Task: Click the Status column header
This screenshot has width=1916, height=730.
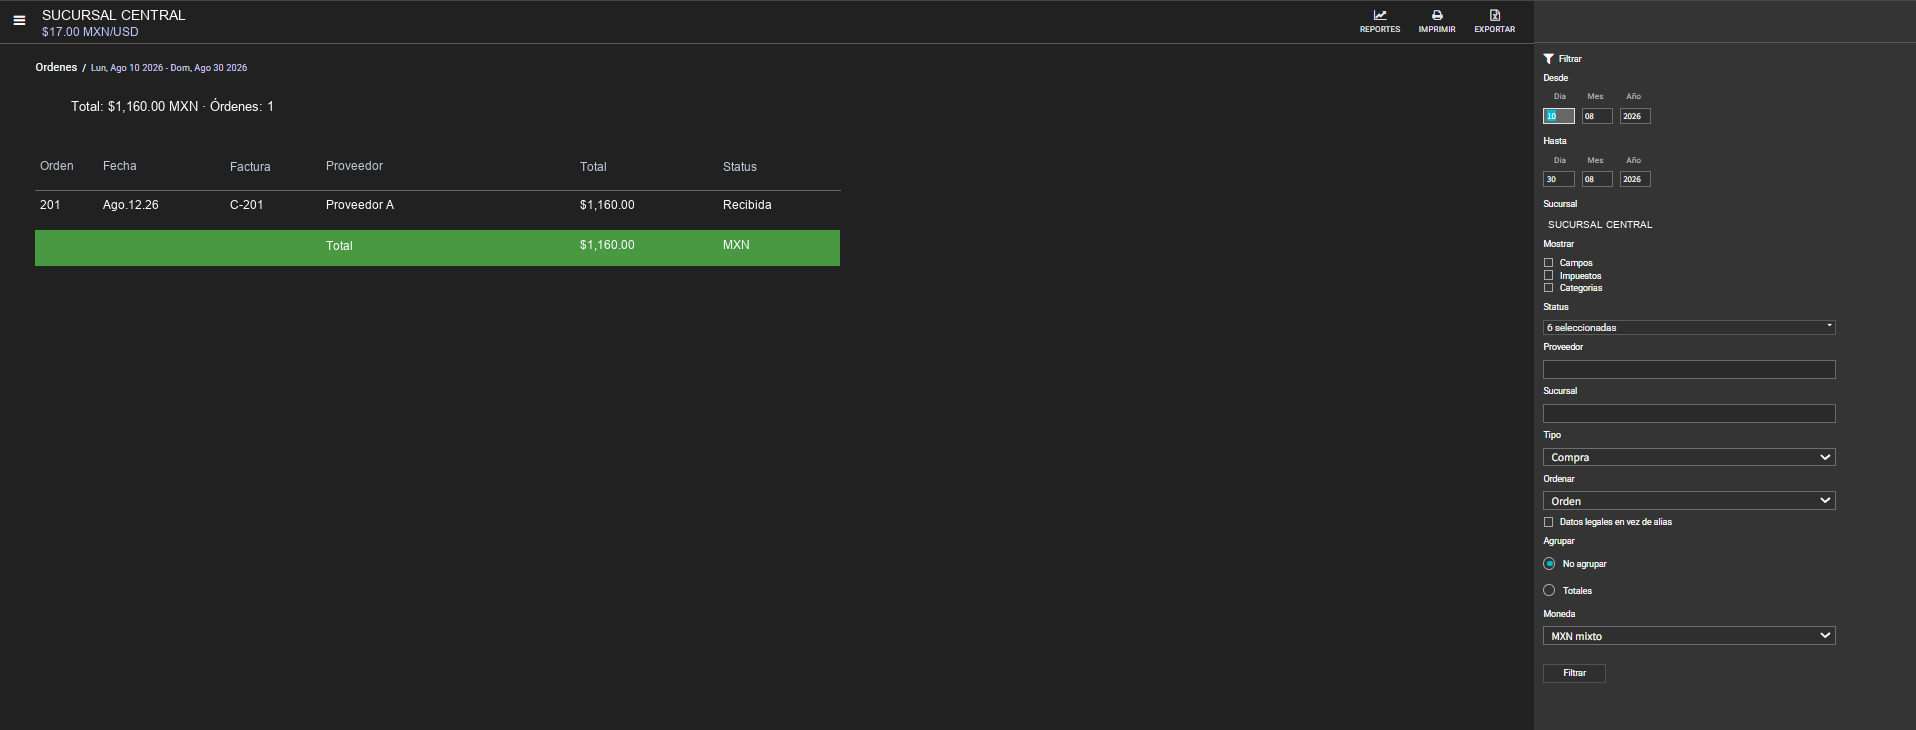Action: tap(740, 167)
